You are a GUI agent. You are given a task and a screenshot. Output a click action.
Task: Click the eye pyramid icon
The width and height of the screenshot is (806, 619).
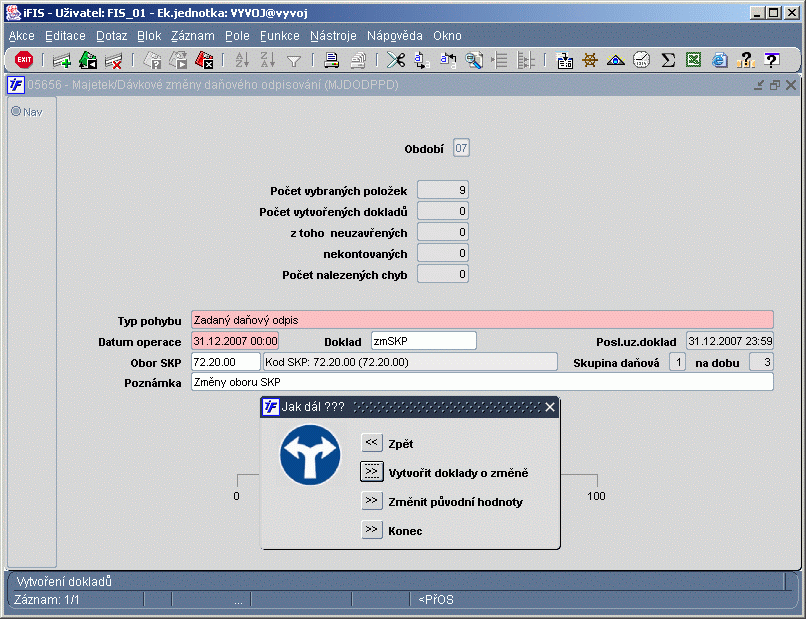616,61
